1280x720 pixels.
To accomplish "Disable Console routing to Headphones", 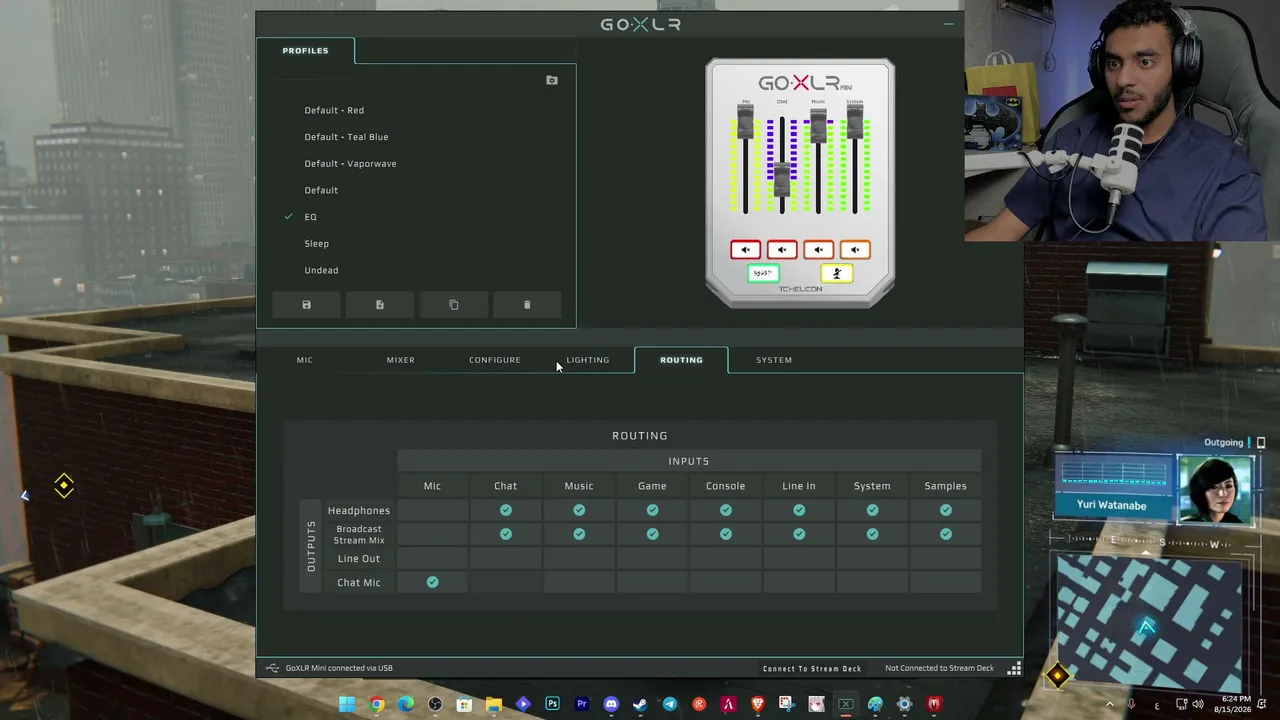I will point(726,510).
